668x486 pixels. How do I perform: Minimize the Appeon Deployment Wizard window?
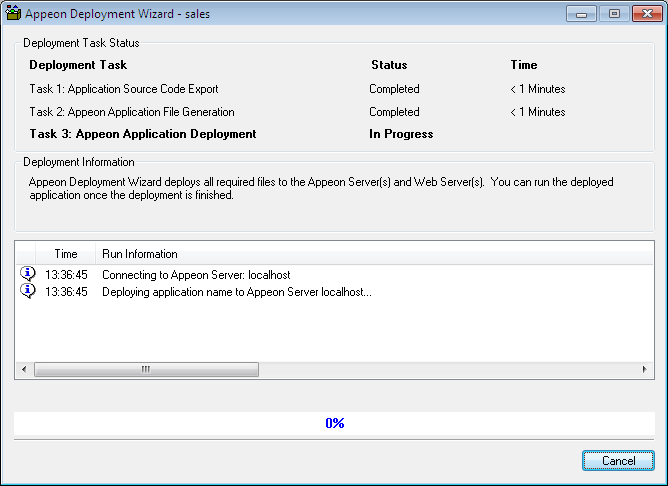point(581,14)
